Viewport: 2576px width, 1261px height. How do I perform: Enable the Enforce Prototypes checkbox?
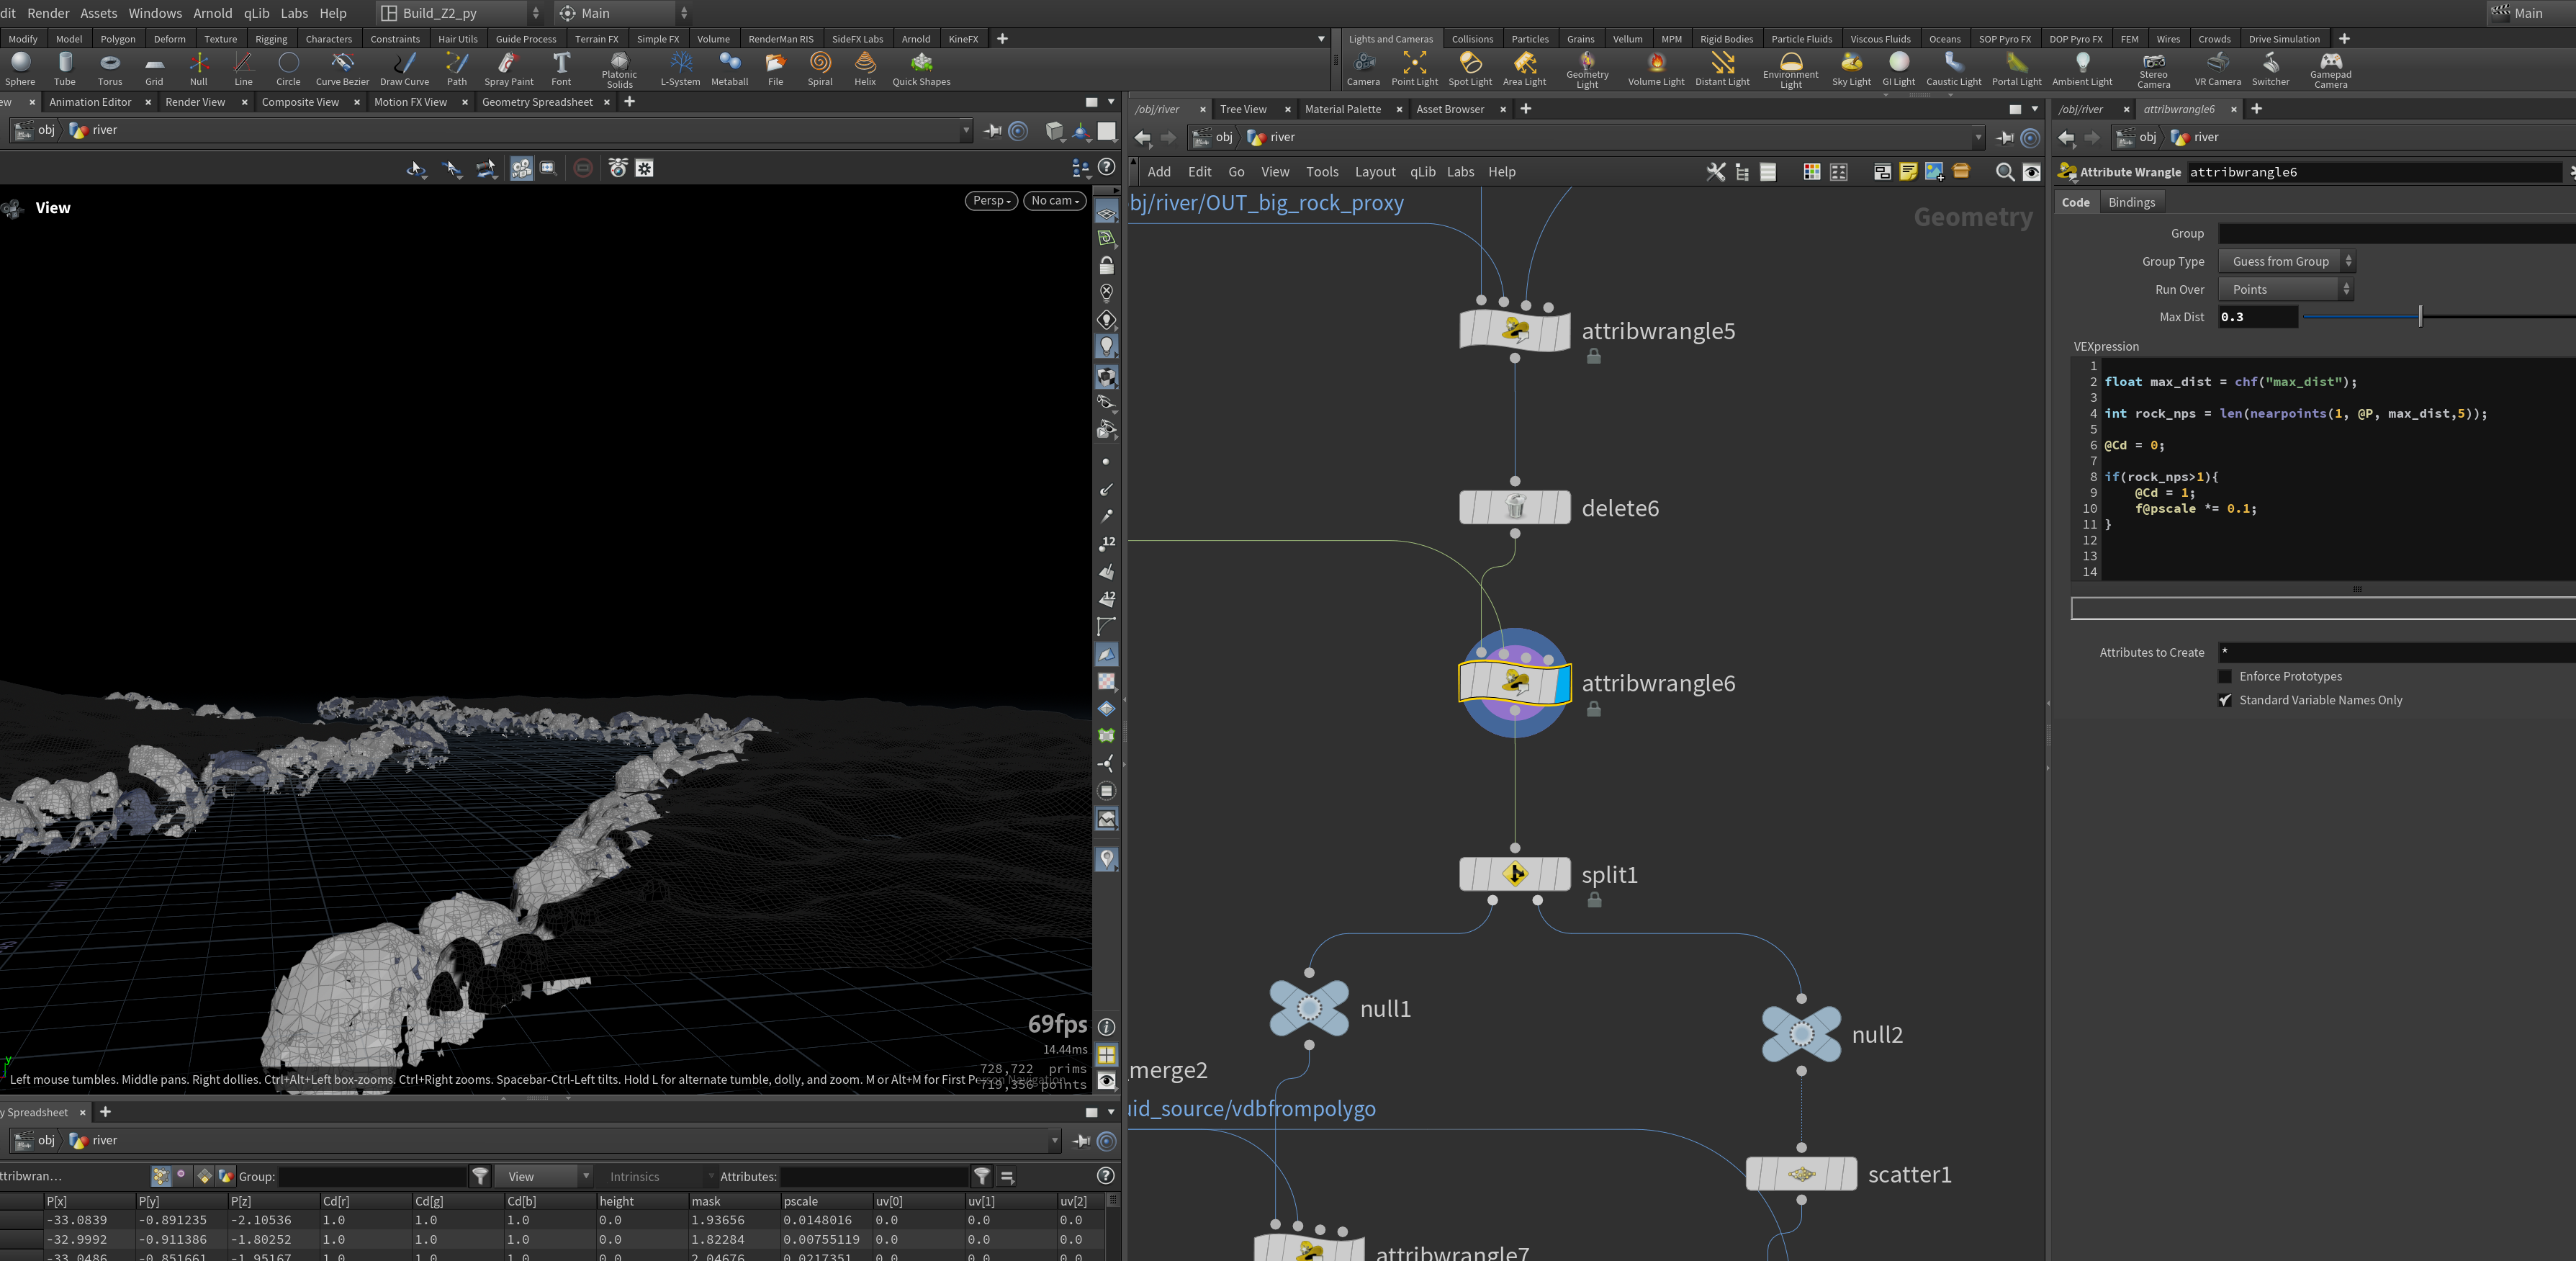[2225, 677]
